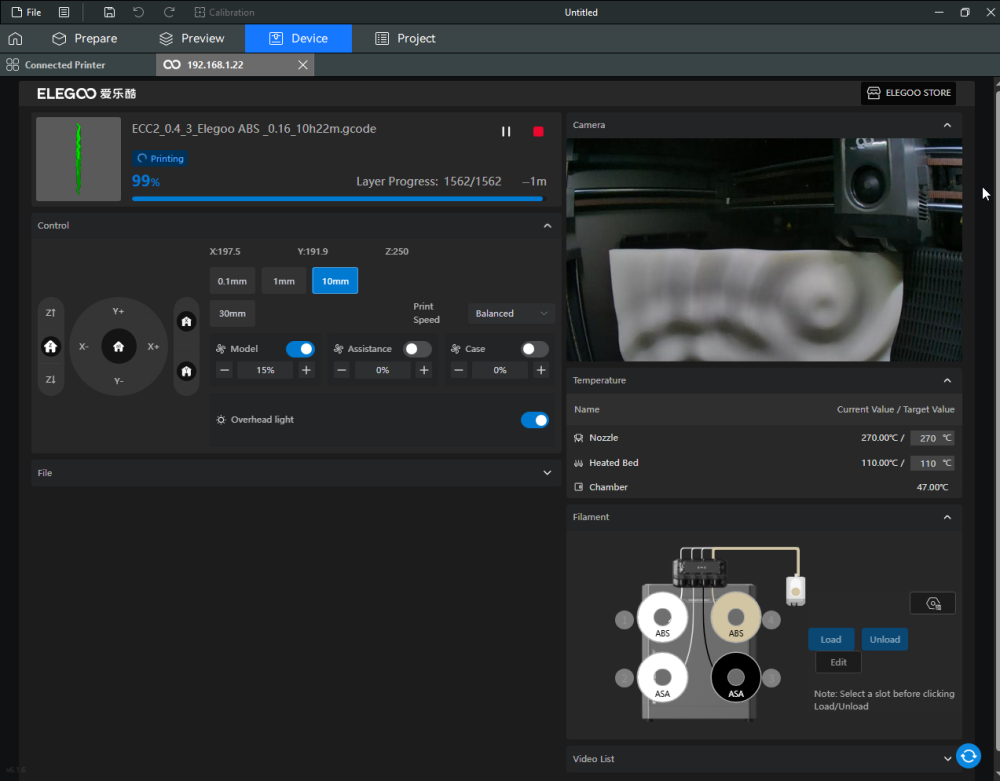Open the ELEGOO STORE link

(908, 93)
